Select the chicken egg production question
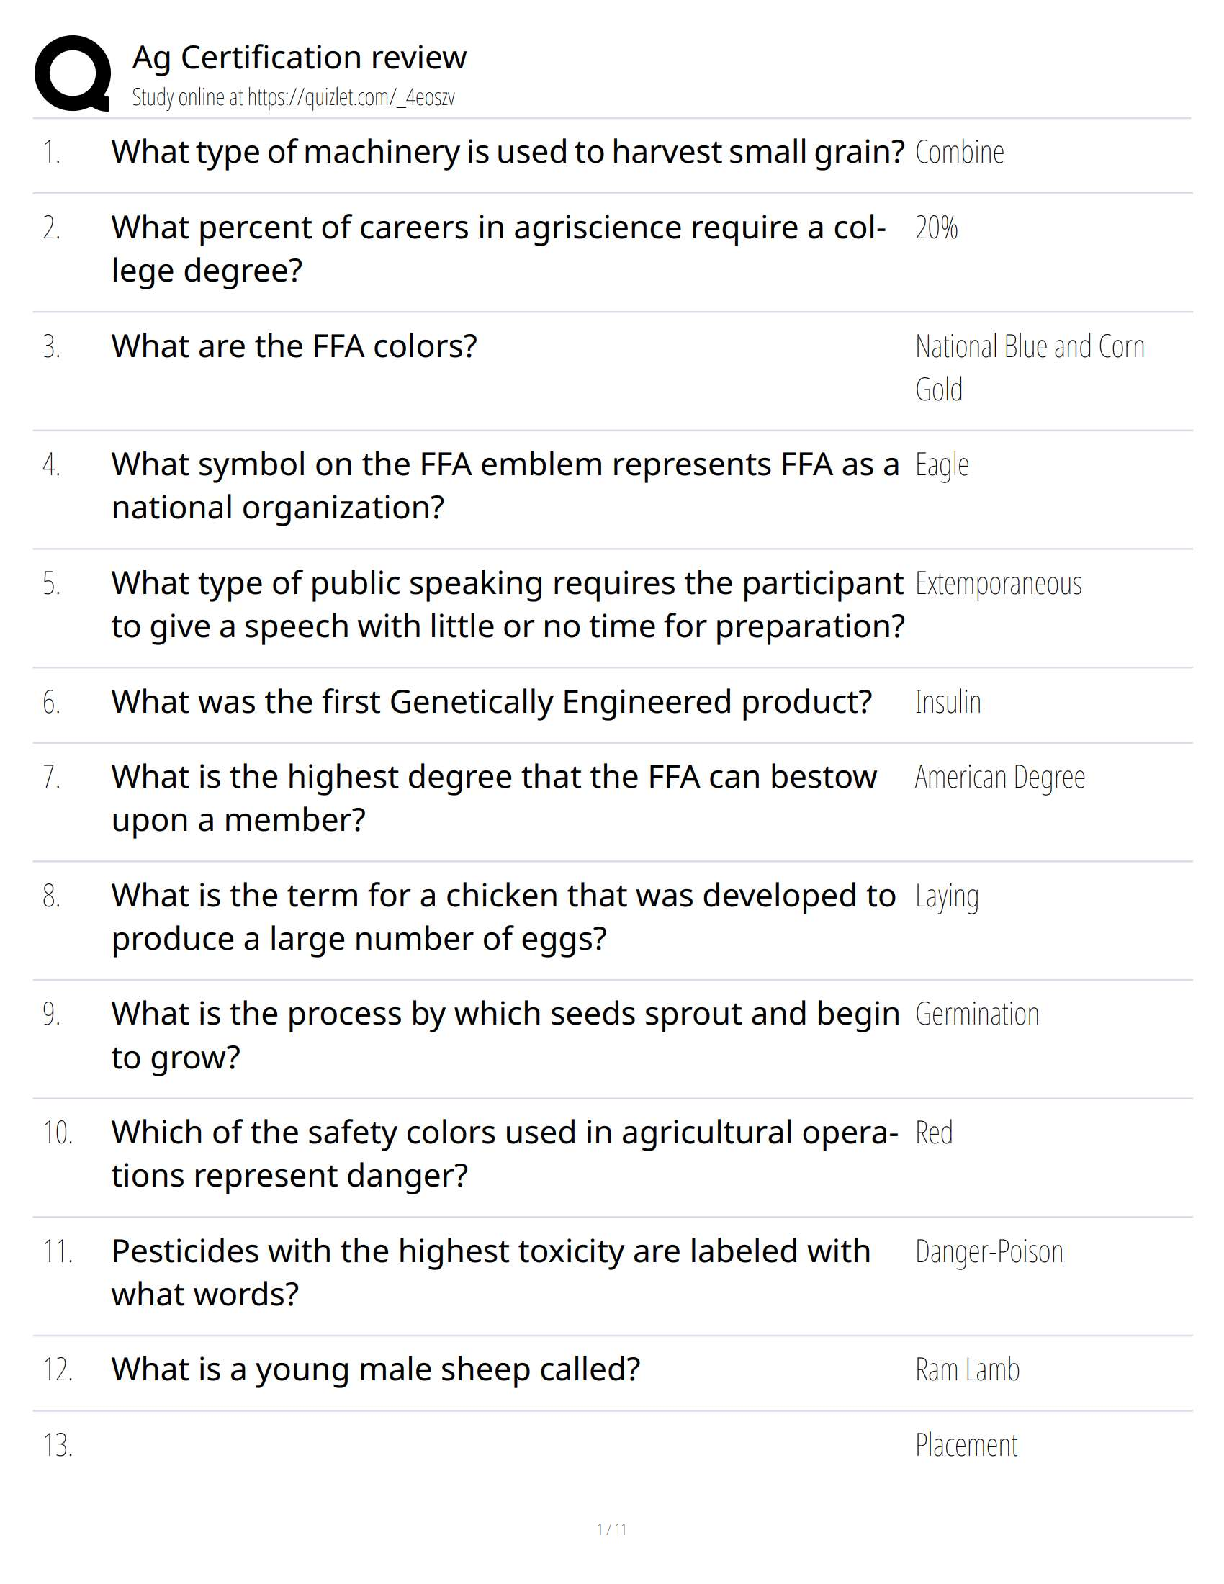1224x1584 pixels. click(x=503, y=916)
